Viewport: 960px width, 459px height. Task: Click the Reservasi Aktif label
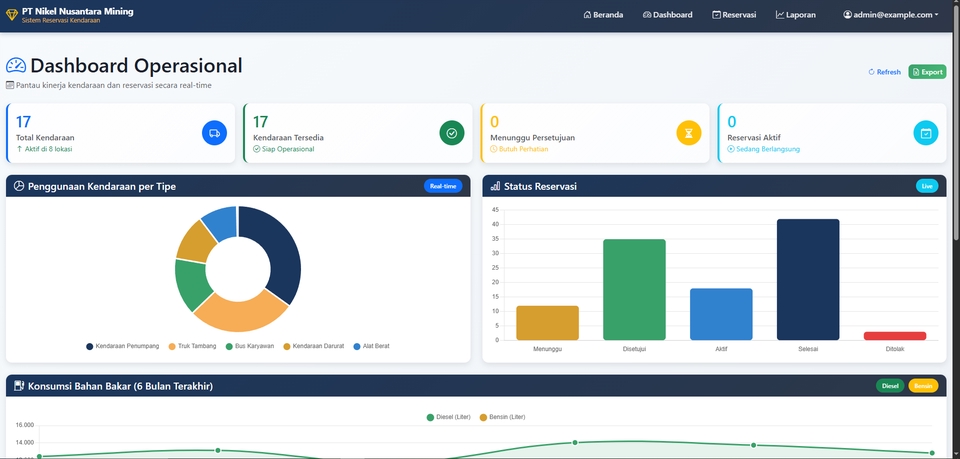point(754,138)
